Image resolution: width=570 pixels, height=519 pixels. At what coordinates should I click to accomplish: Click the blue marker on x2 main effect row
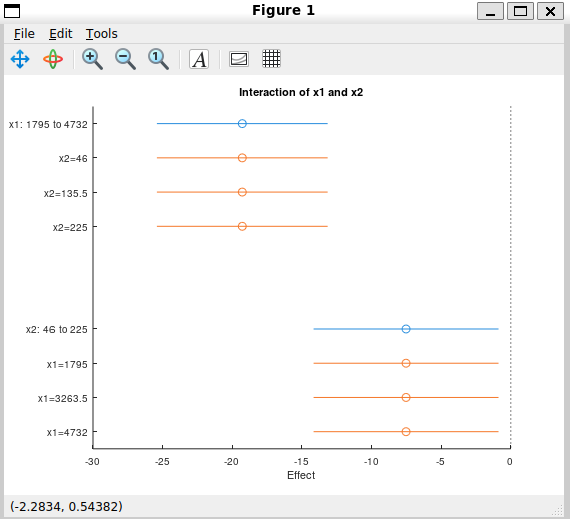[406, 329]
